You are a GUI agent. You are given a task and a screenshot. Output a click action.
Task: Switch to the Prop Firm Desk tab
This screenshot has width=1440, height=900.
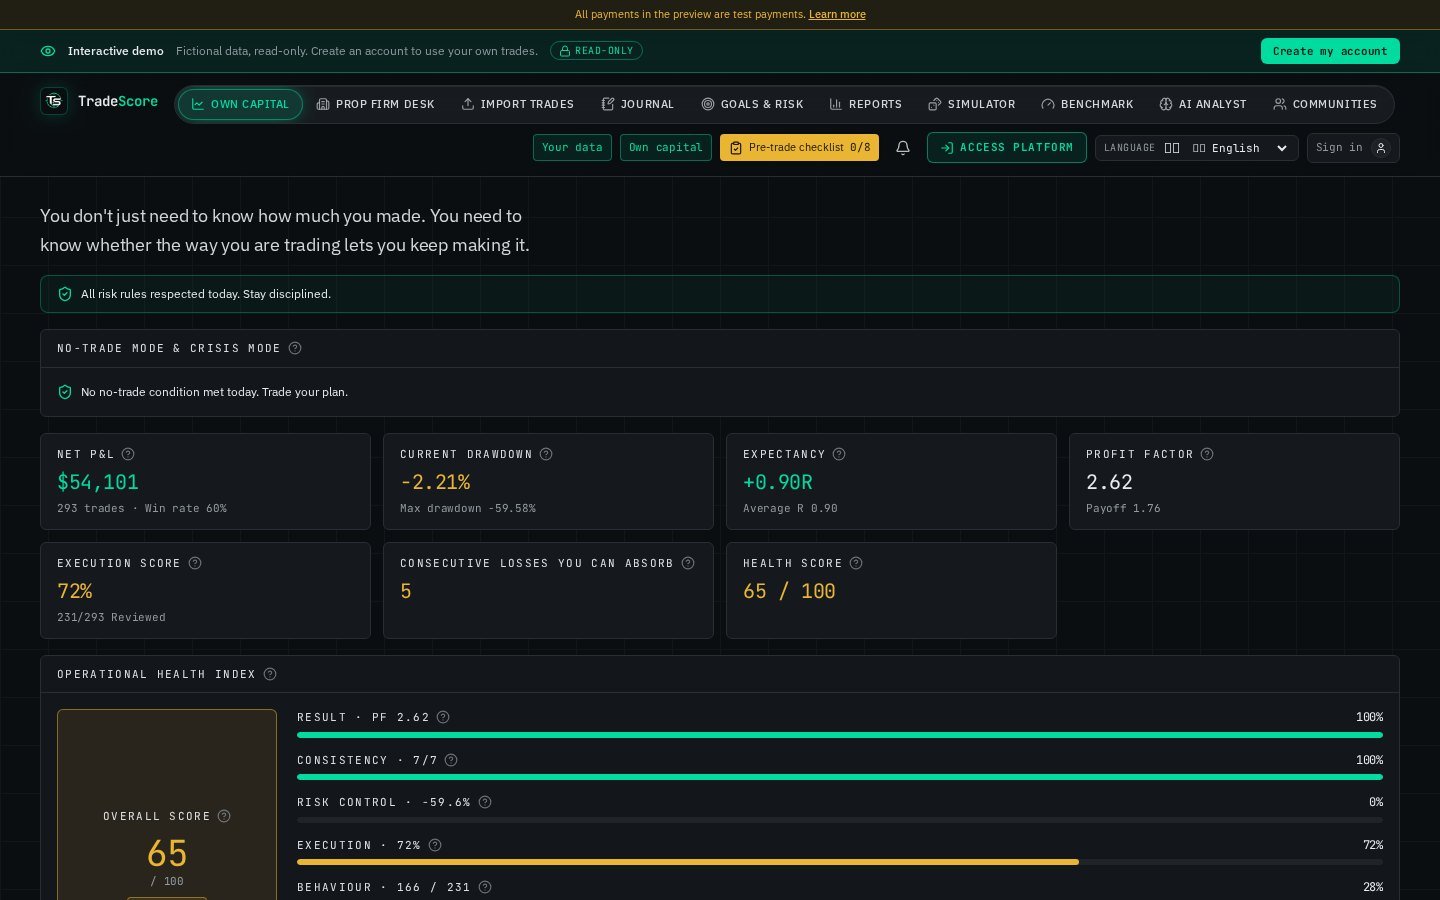tap(375, 104)
